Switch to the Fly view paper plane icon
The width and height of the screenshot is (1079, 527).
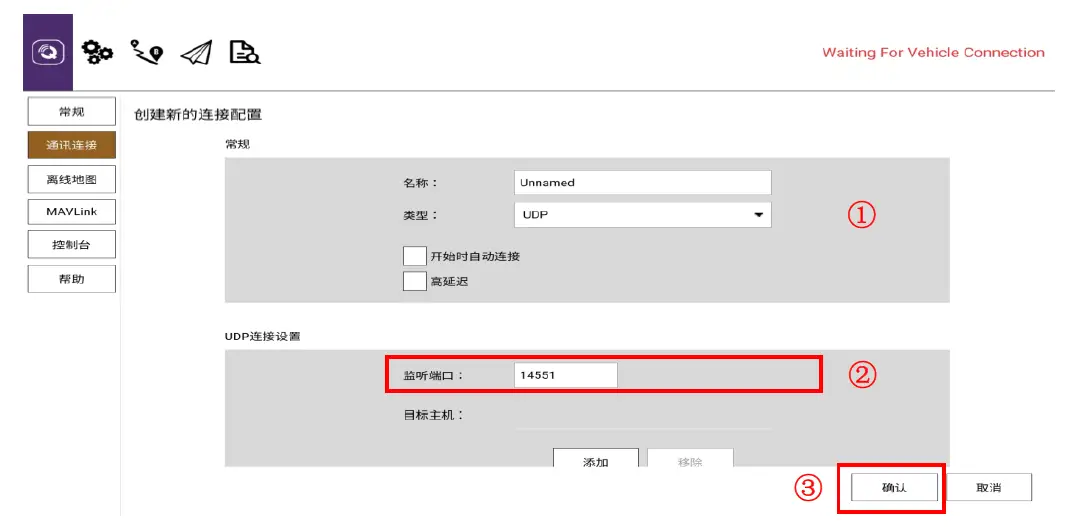tap(196, 52)
